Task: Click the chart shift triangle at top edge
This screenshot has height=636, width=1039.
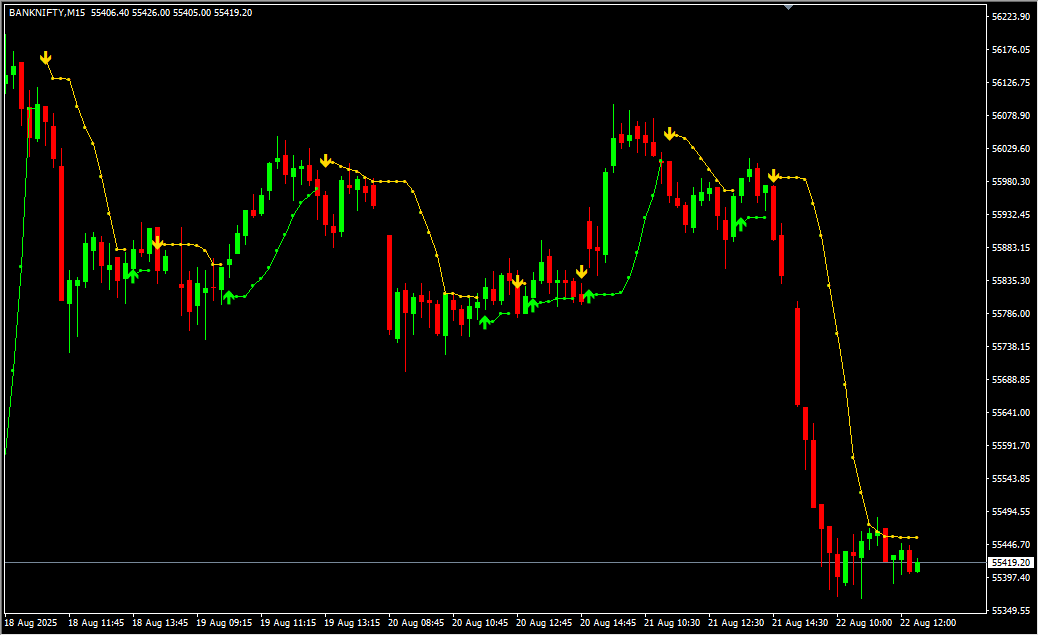Action: (x=789, y=6)
